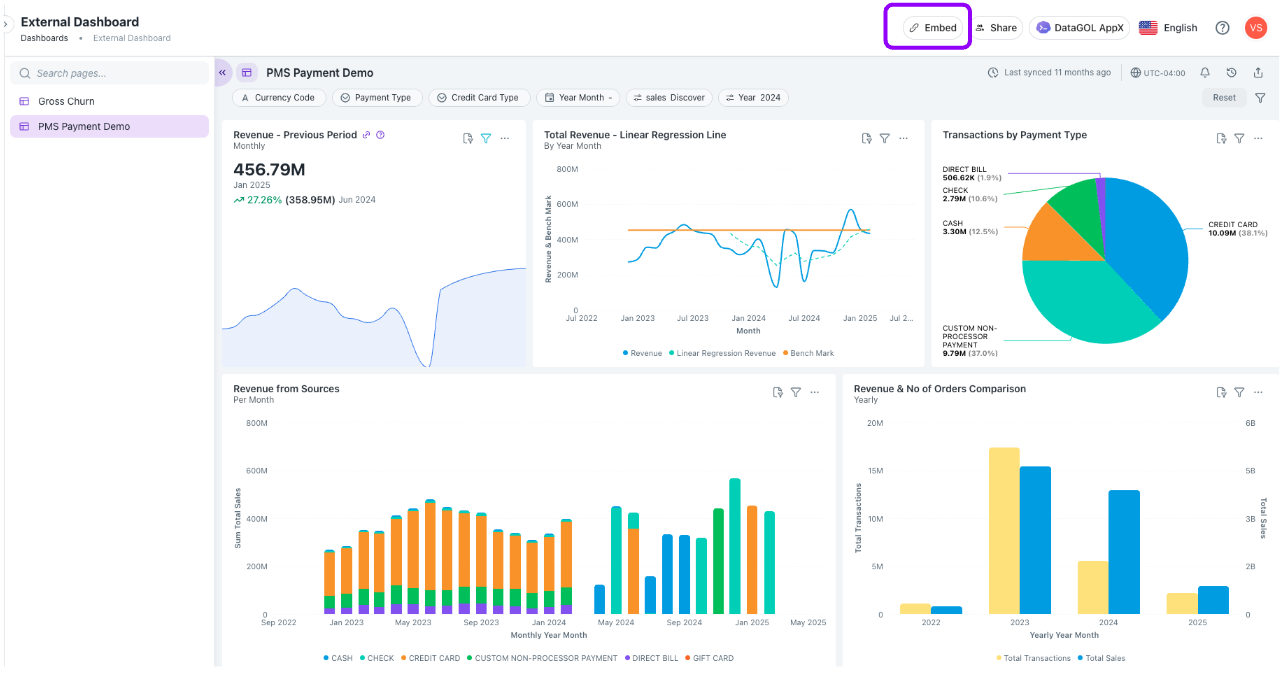Open the Payment Type filter
The width and height of the screenshot is (1288, 685).
coord(376,98)
